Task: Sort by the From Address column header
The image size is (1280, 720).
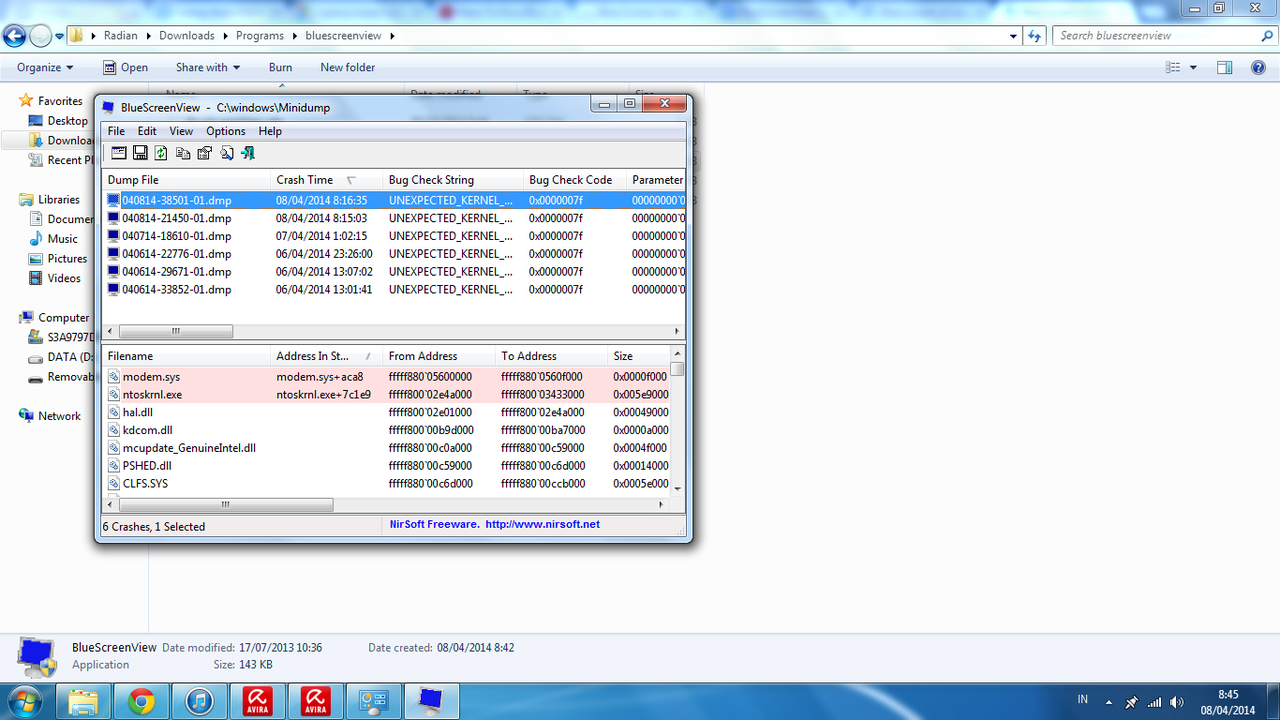Action: pos(440,356)
